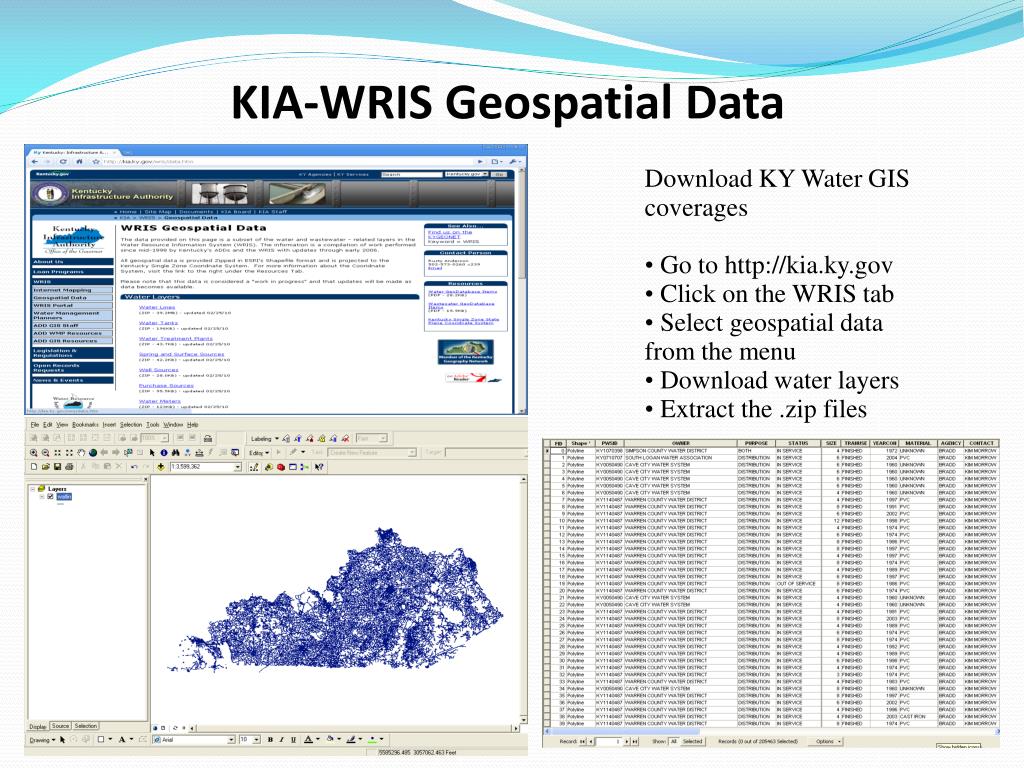This screenshot has width=1024, height=768.
Task: Switch to the table of contents Selection tab
Action: tap(86, 726)
